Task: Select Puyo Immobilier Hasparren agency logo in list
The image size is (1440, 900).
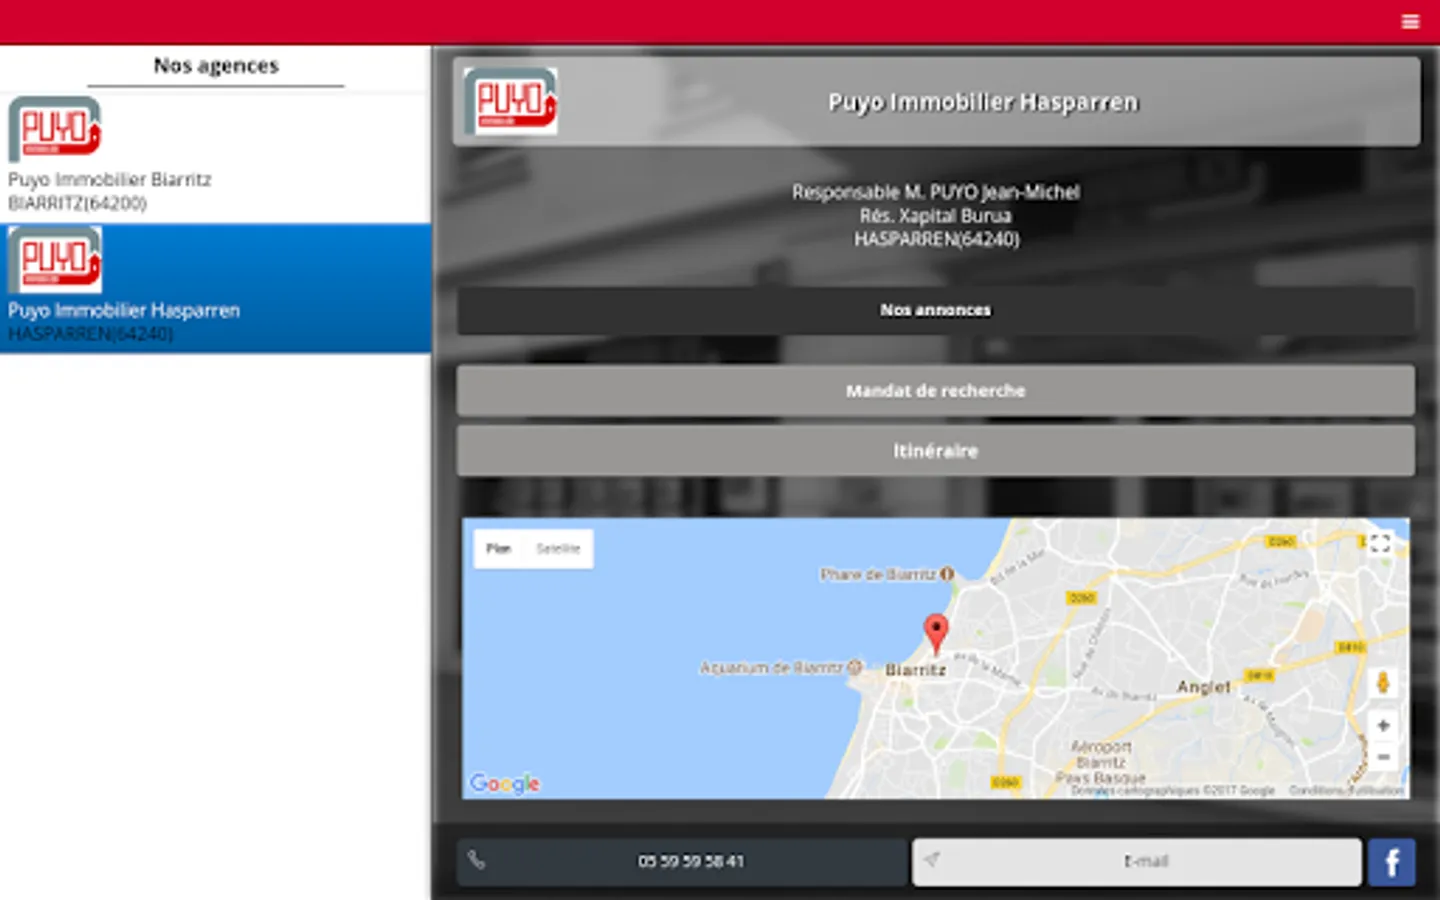Action: click(x=55, y=259)
